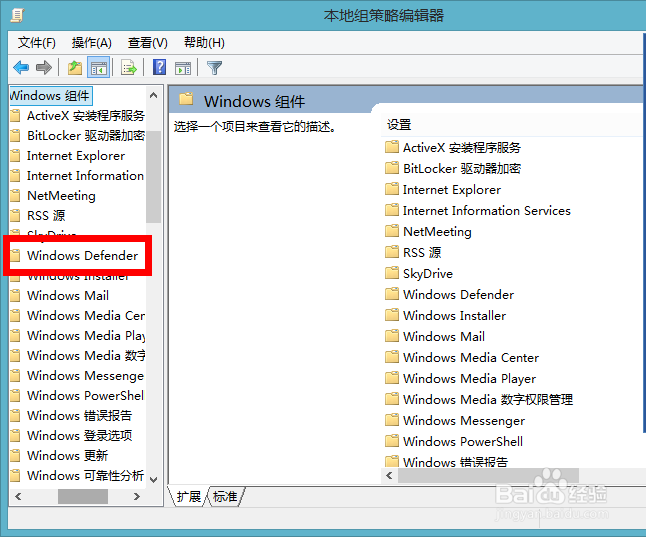Click BitLocker 驱动器加密 folder icon in settings list
Viewport: 646px width, 537px height.
392,168
